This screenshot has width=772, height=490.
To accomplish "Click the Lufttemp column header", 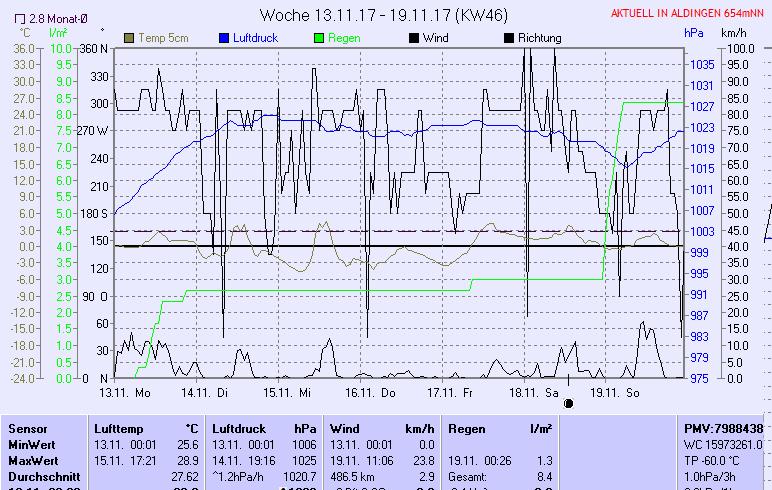I will (x=121, y=428).
